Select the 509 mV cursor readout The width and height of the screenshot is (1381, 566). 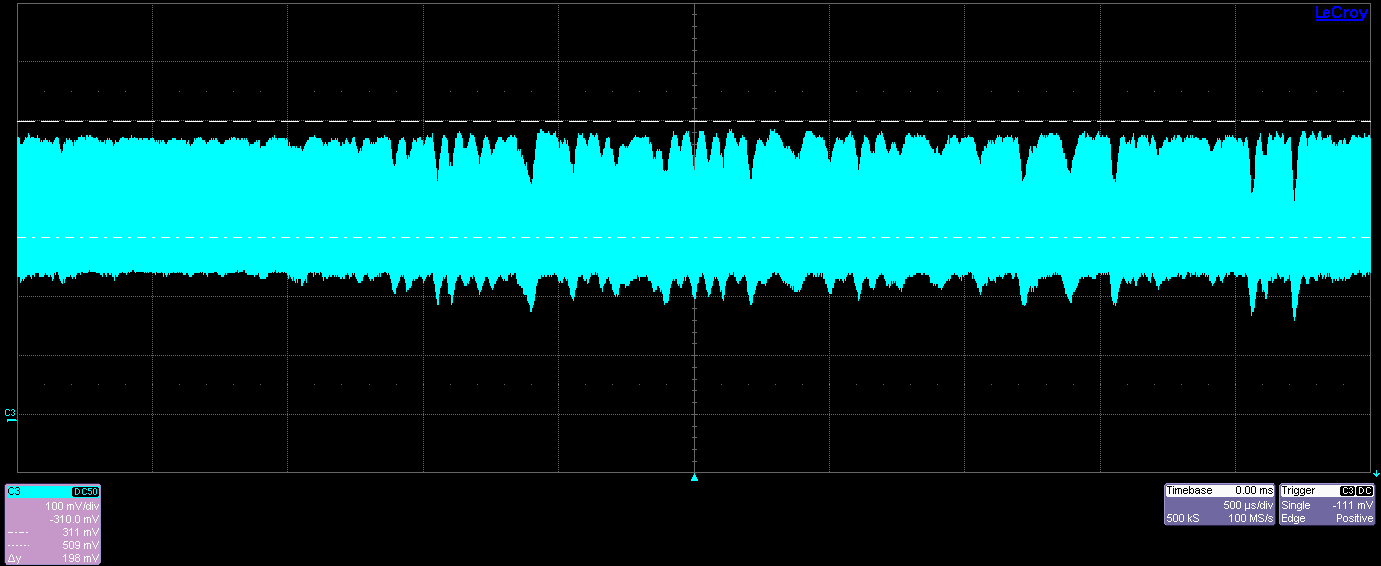(82, 546)
